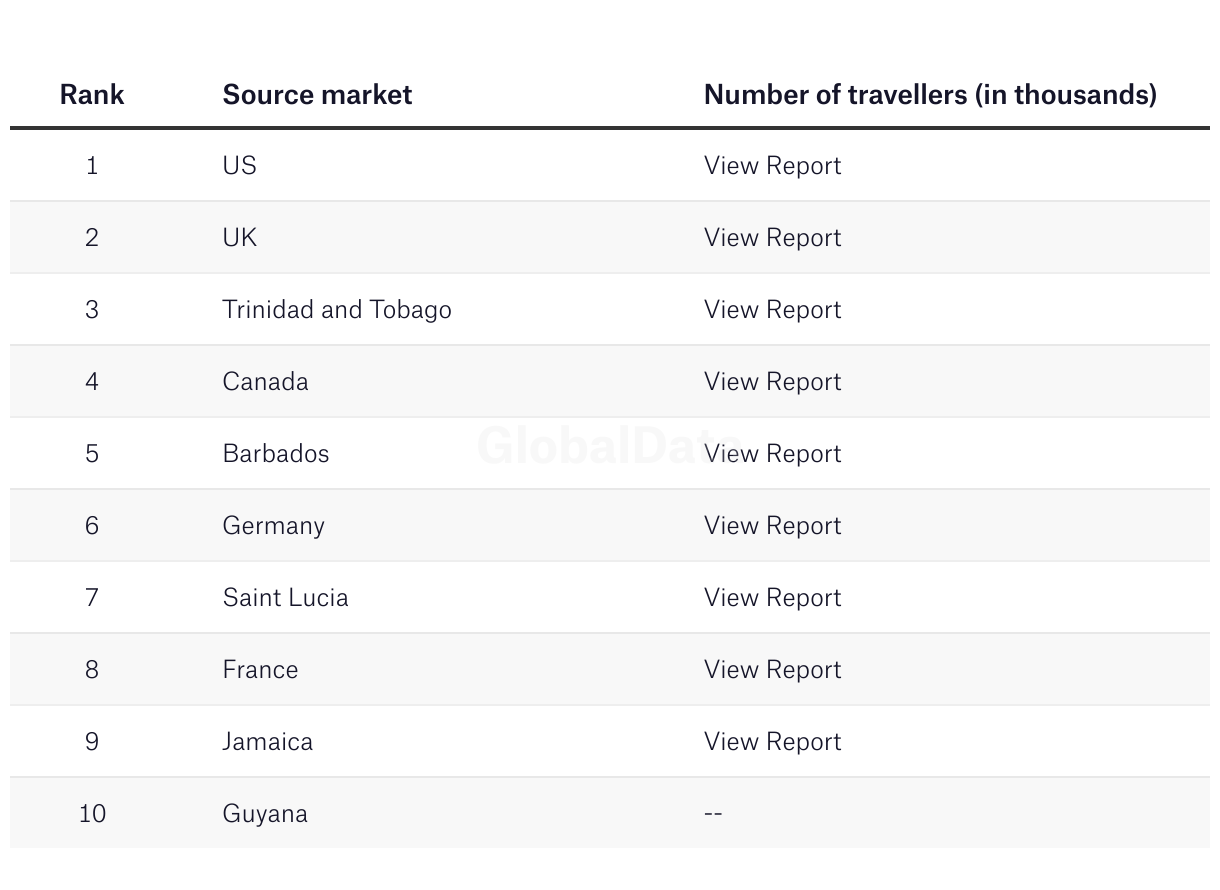Select the Guyana source market cell
The height and width of the screenshot is (890, 1220).
[265, 814]
